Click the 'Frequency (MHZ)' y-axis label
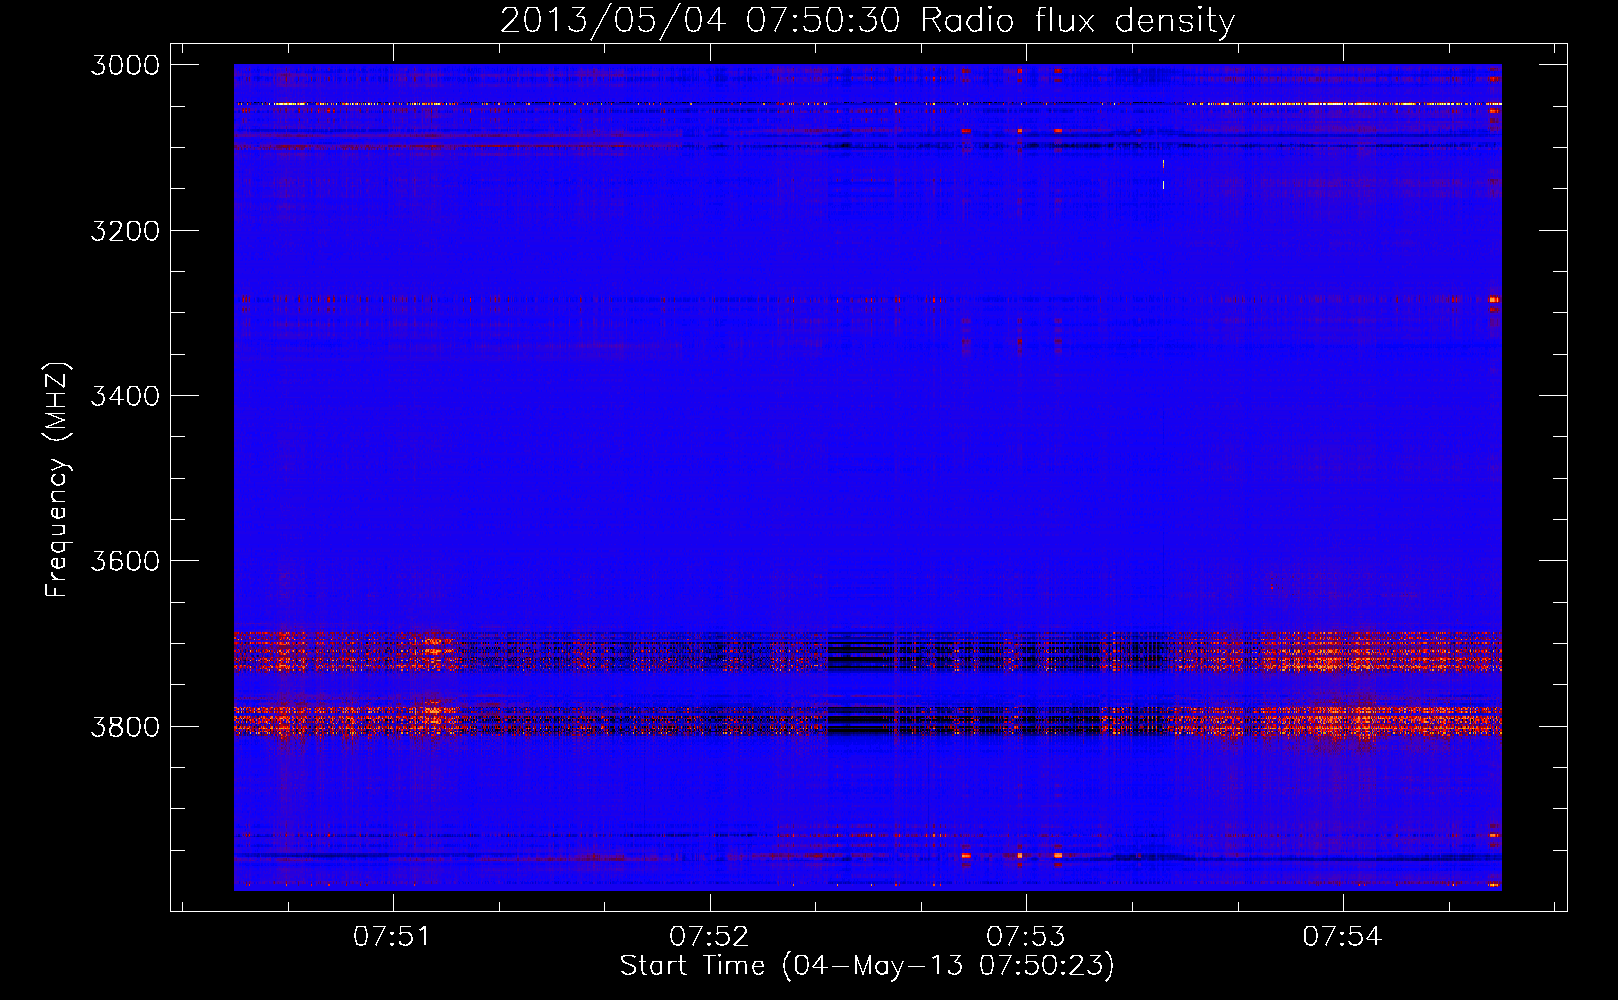This screenshot has height=1000, width=1618. pyautogui.click(x=57, y=480)
